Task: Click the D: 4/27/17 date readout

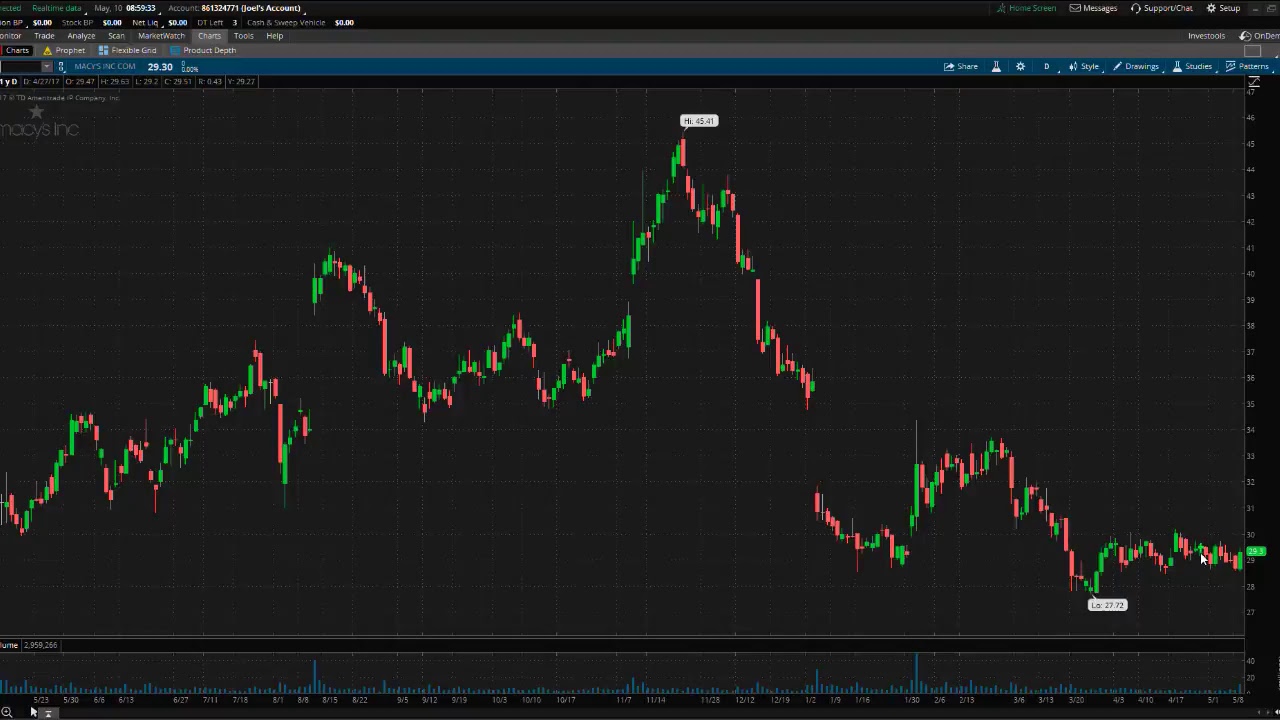Action: [x=42, y=81]
